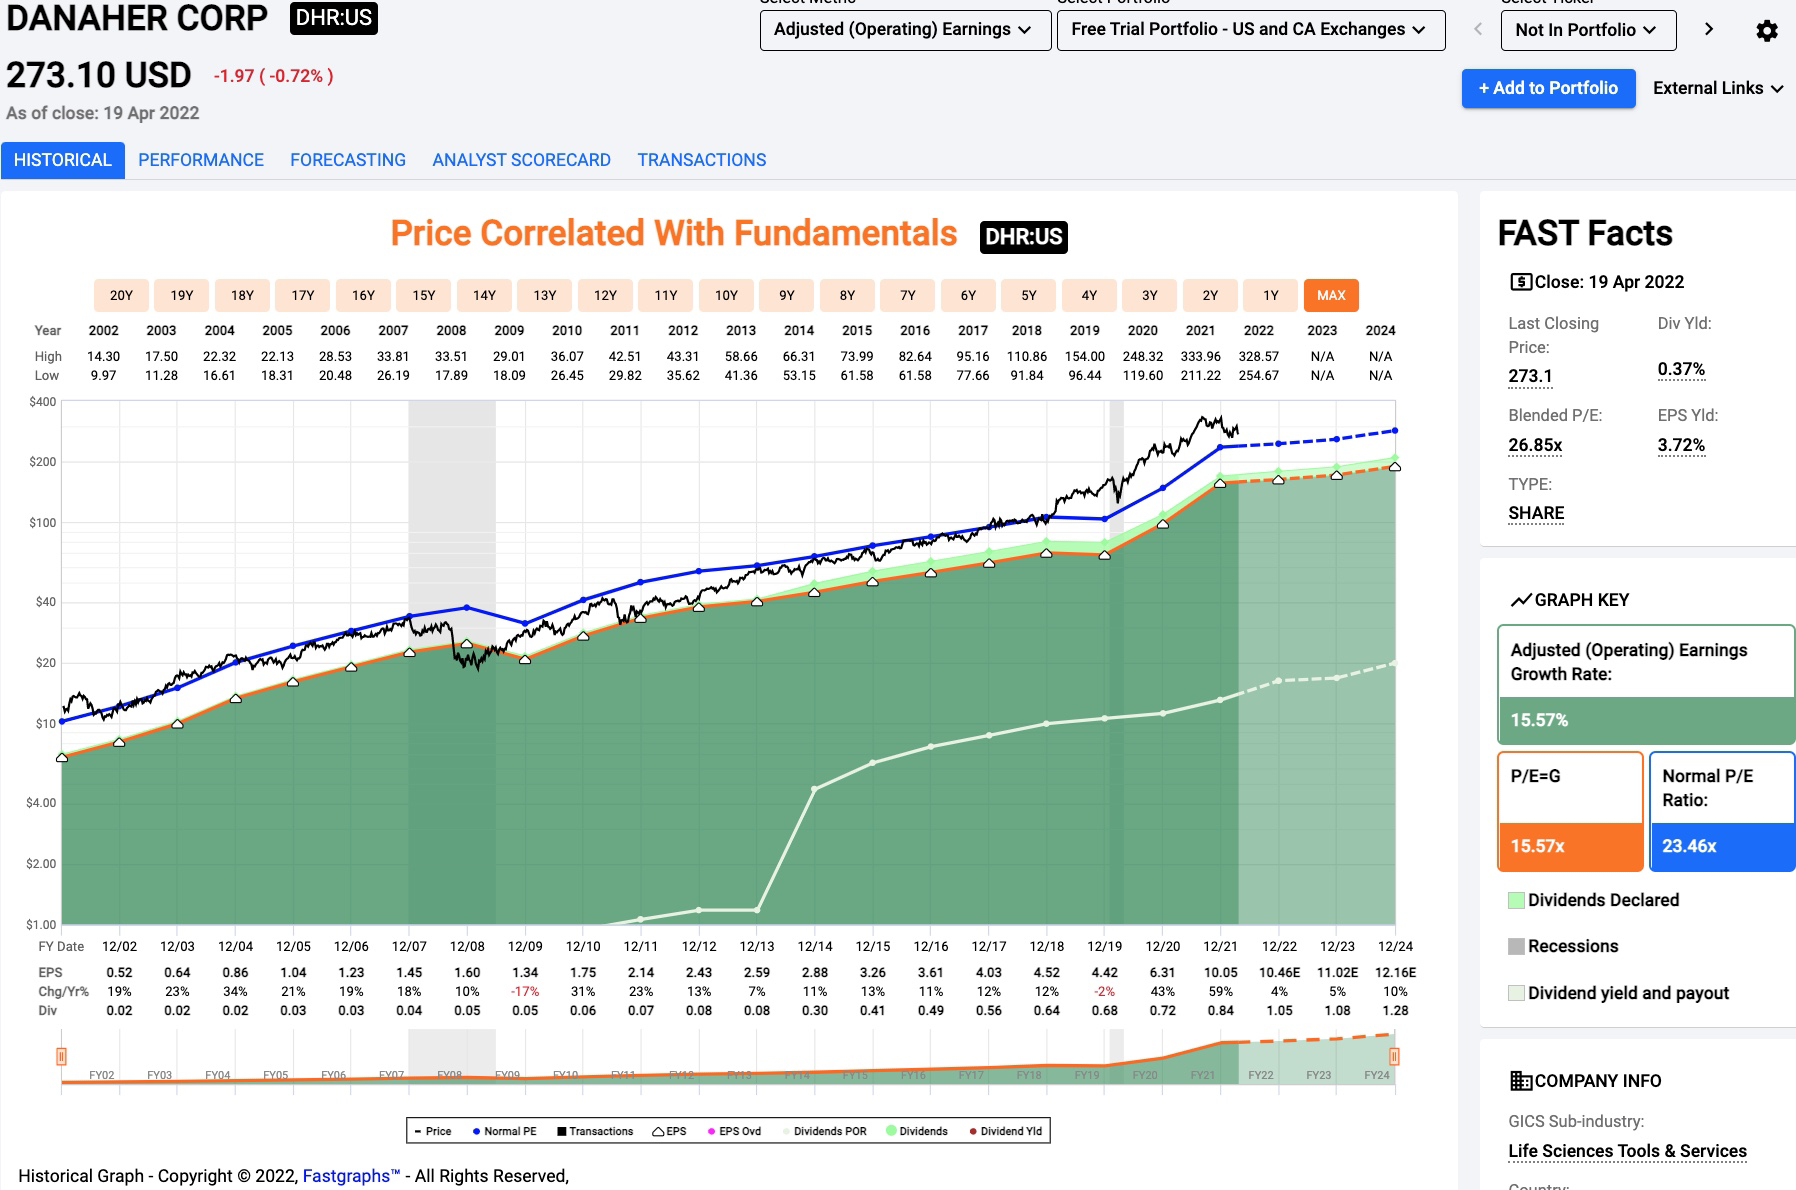Toggle Dividend yield and payout
Viewport: 1796px width, 1190px height.
1516,993
